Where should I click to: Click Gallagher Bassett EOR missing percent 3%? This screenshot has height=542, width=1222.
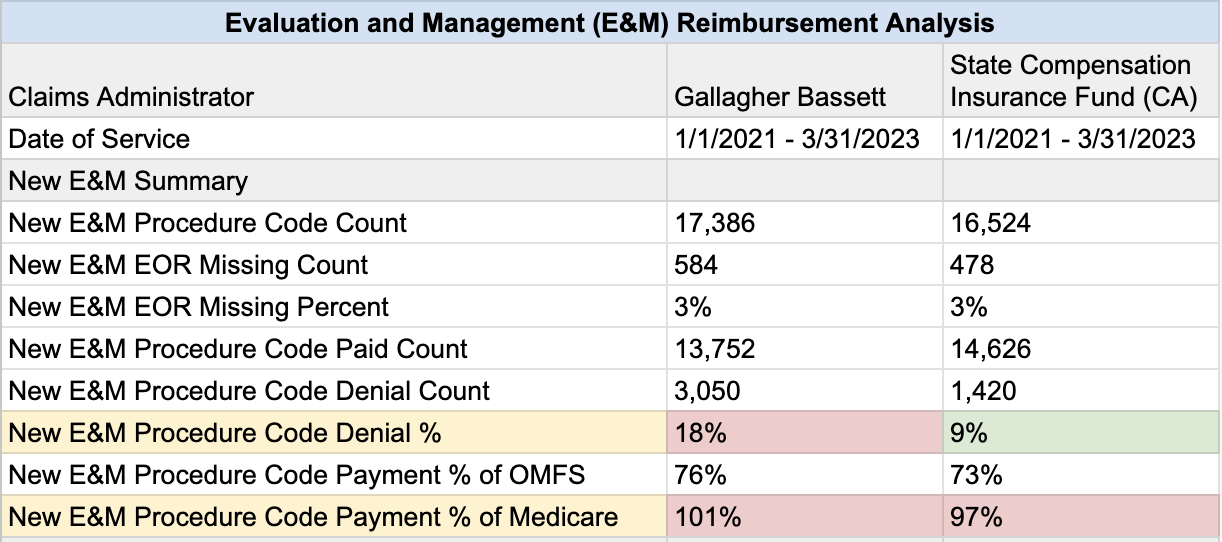806,306
